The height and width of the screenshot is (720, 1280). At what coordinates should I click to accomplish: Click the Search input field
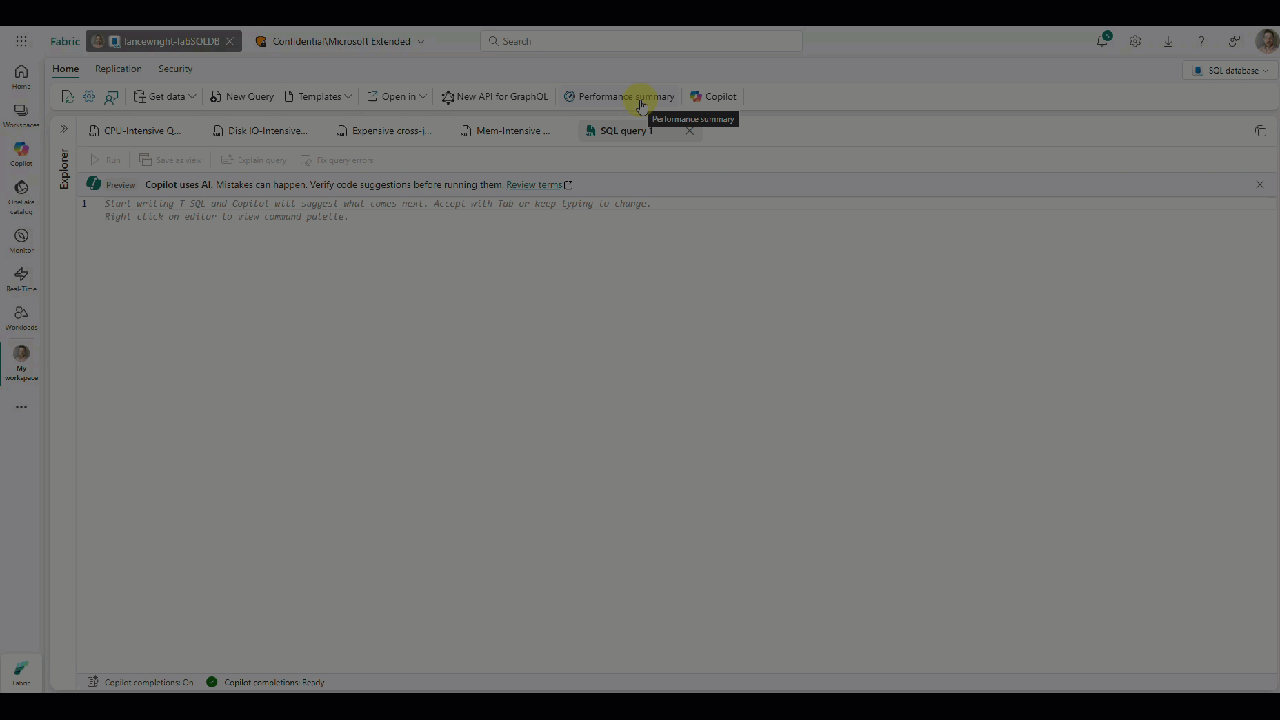coord(641,41)
